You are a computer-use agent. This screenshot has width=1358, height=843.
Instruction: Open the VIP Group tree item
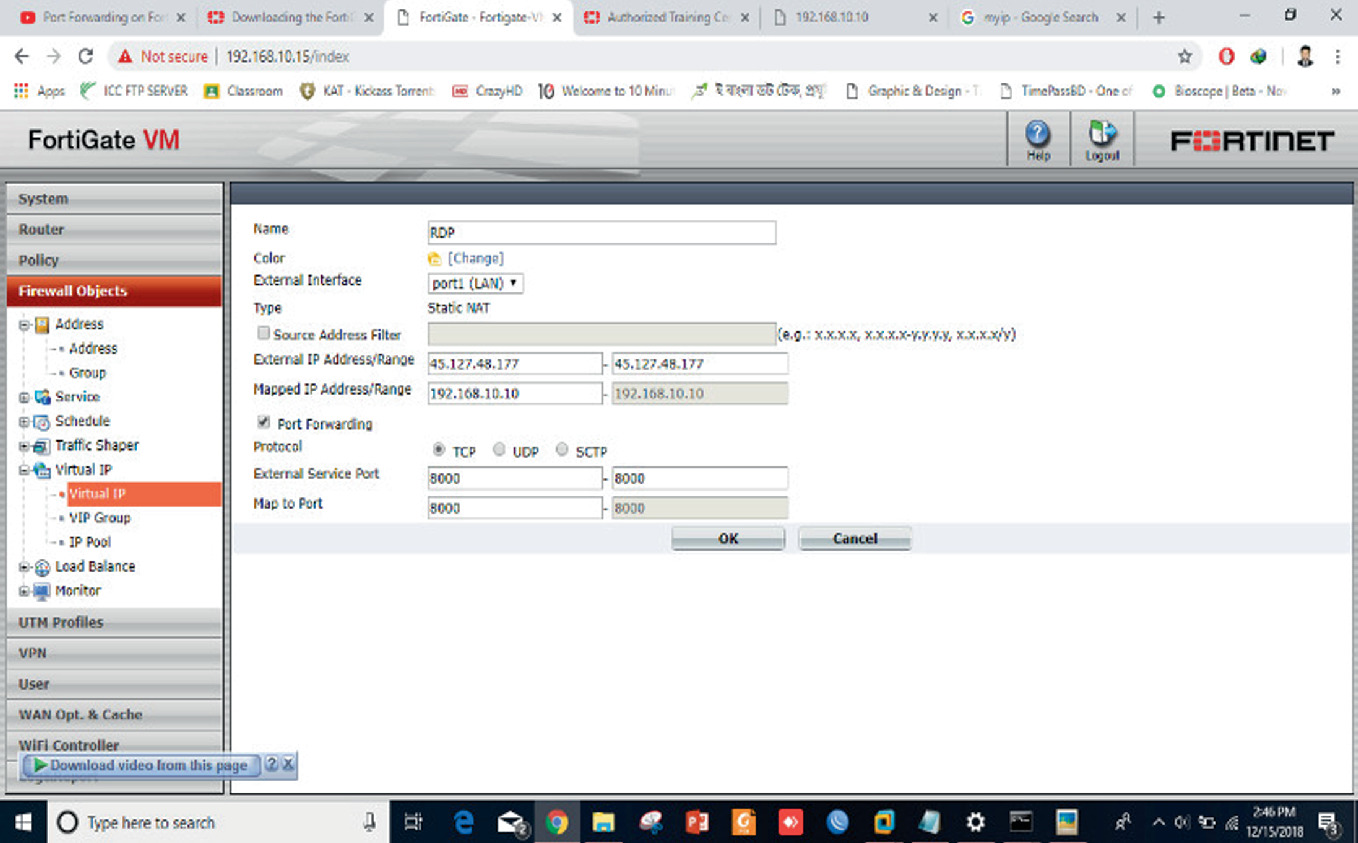tap(100, 518)
